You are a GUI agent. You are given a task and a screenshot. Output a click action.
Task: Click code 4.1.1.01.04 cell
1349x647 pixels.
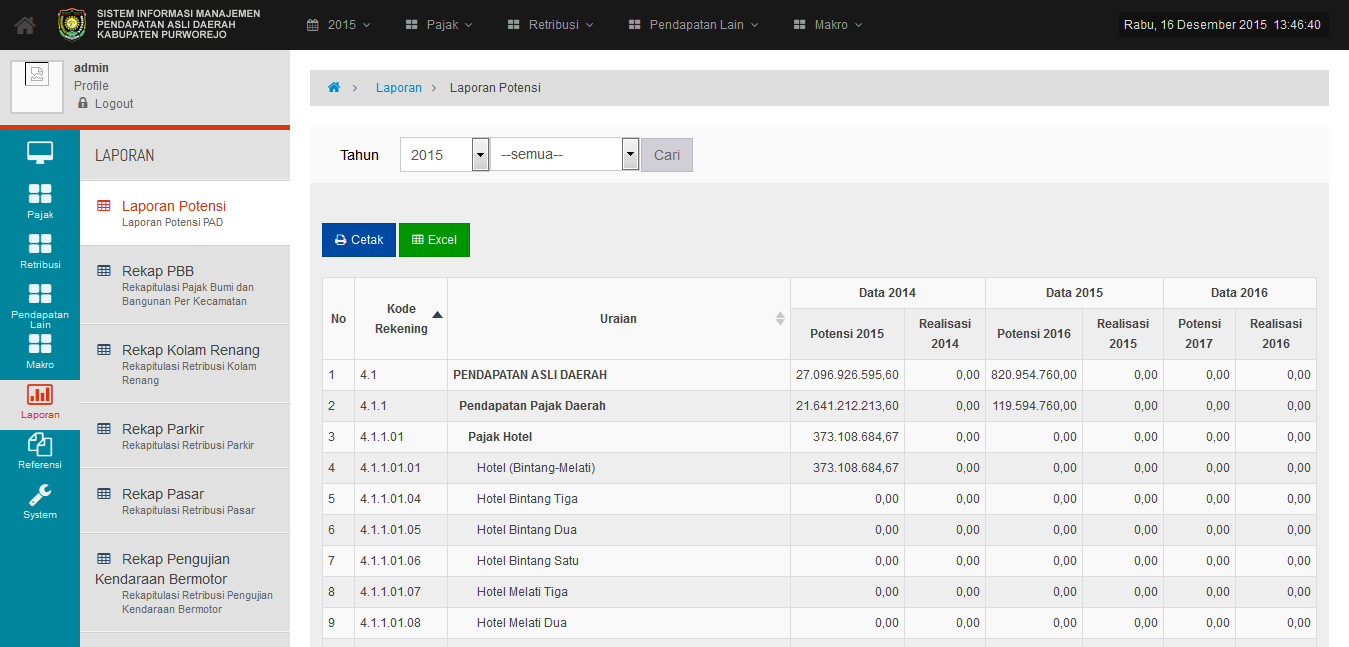401,499
